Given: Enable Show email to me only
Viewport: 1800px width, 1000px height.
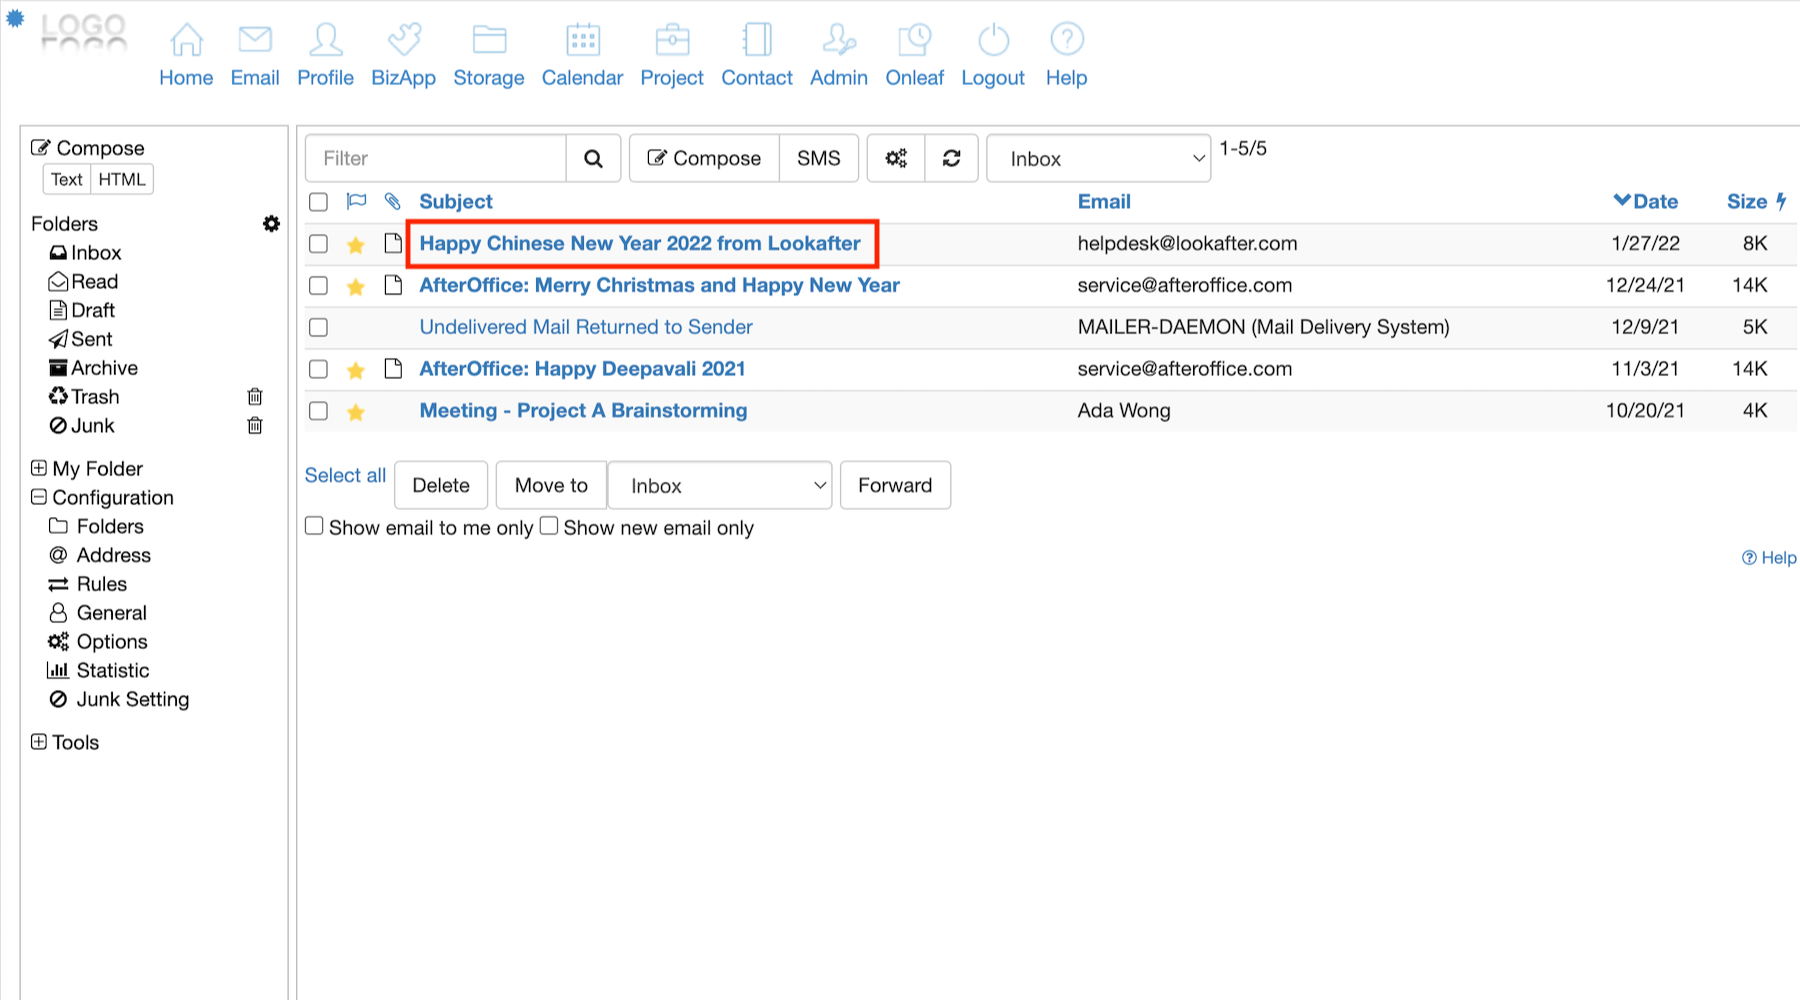Looking at the screenshot, I should pos(314,526).
